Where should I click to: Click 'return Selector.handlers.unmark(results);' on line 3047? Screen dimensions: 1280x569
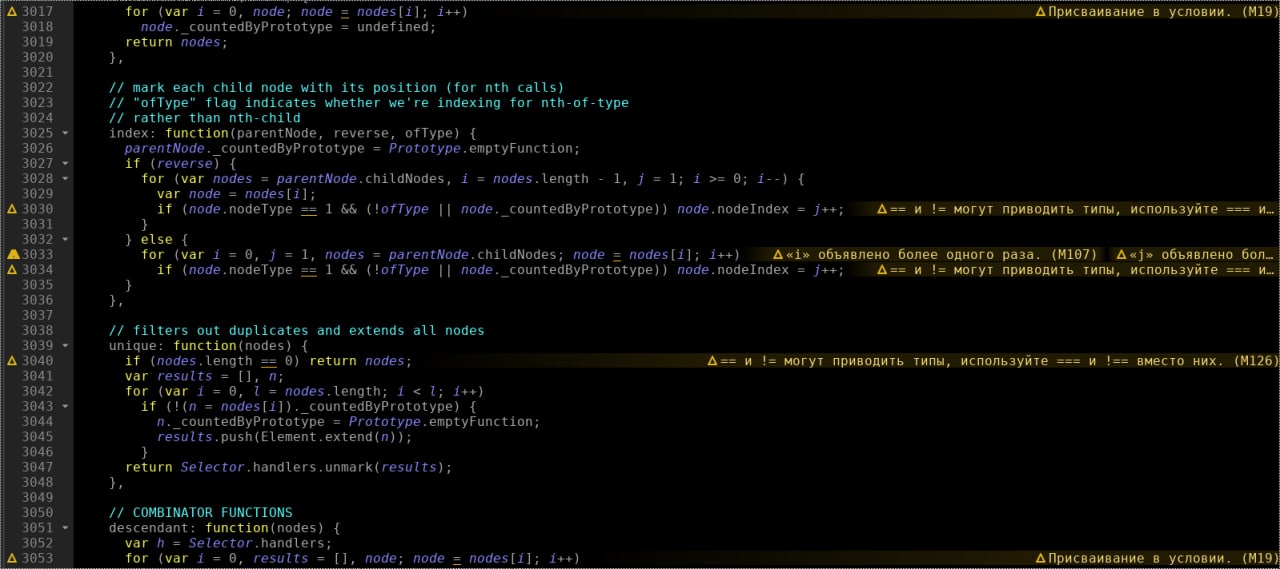coord(288,467)
